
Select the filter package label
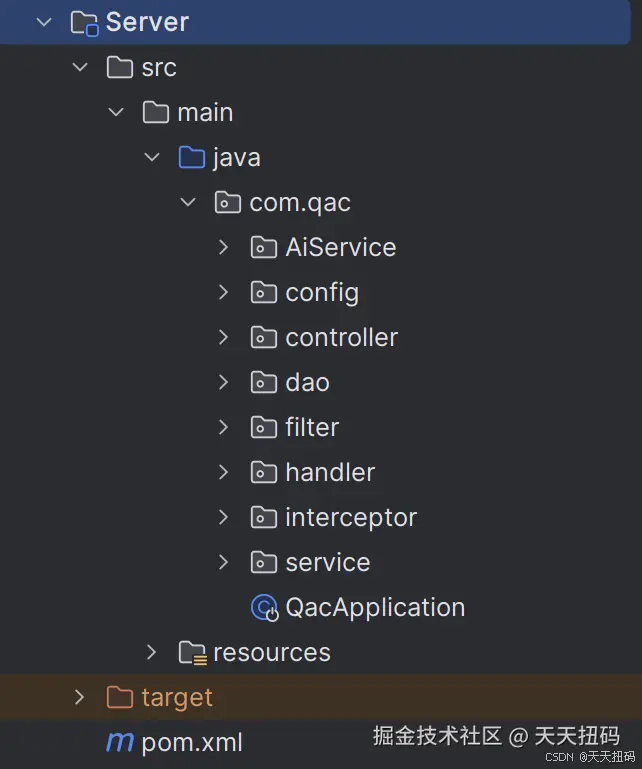tap(312, 428)
